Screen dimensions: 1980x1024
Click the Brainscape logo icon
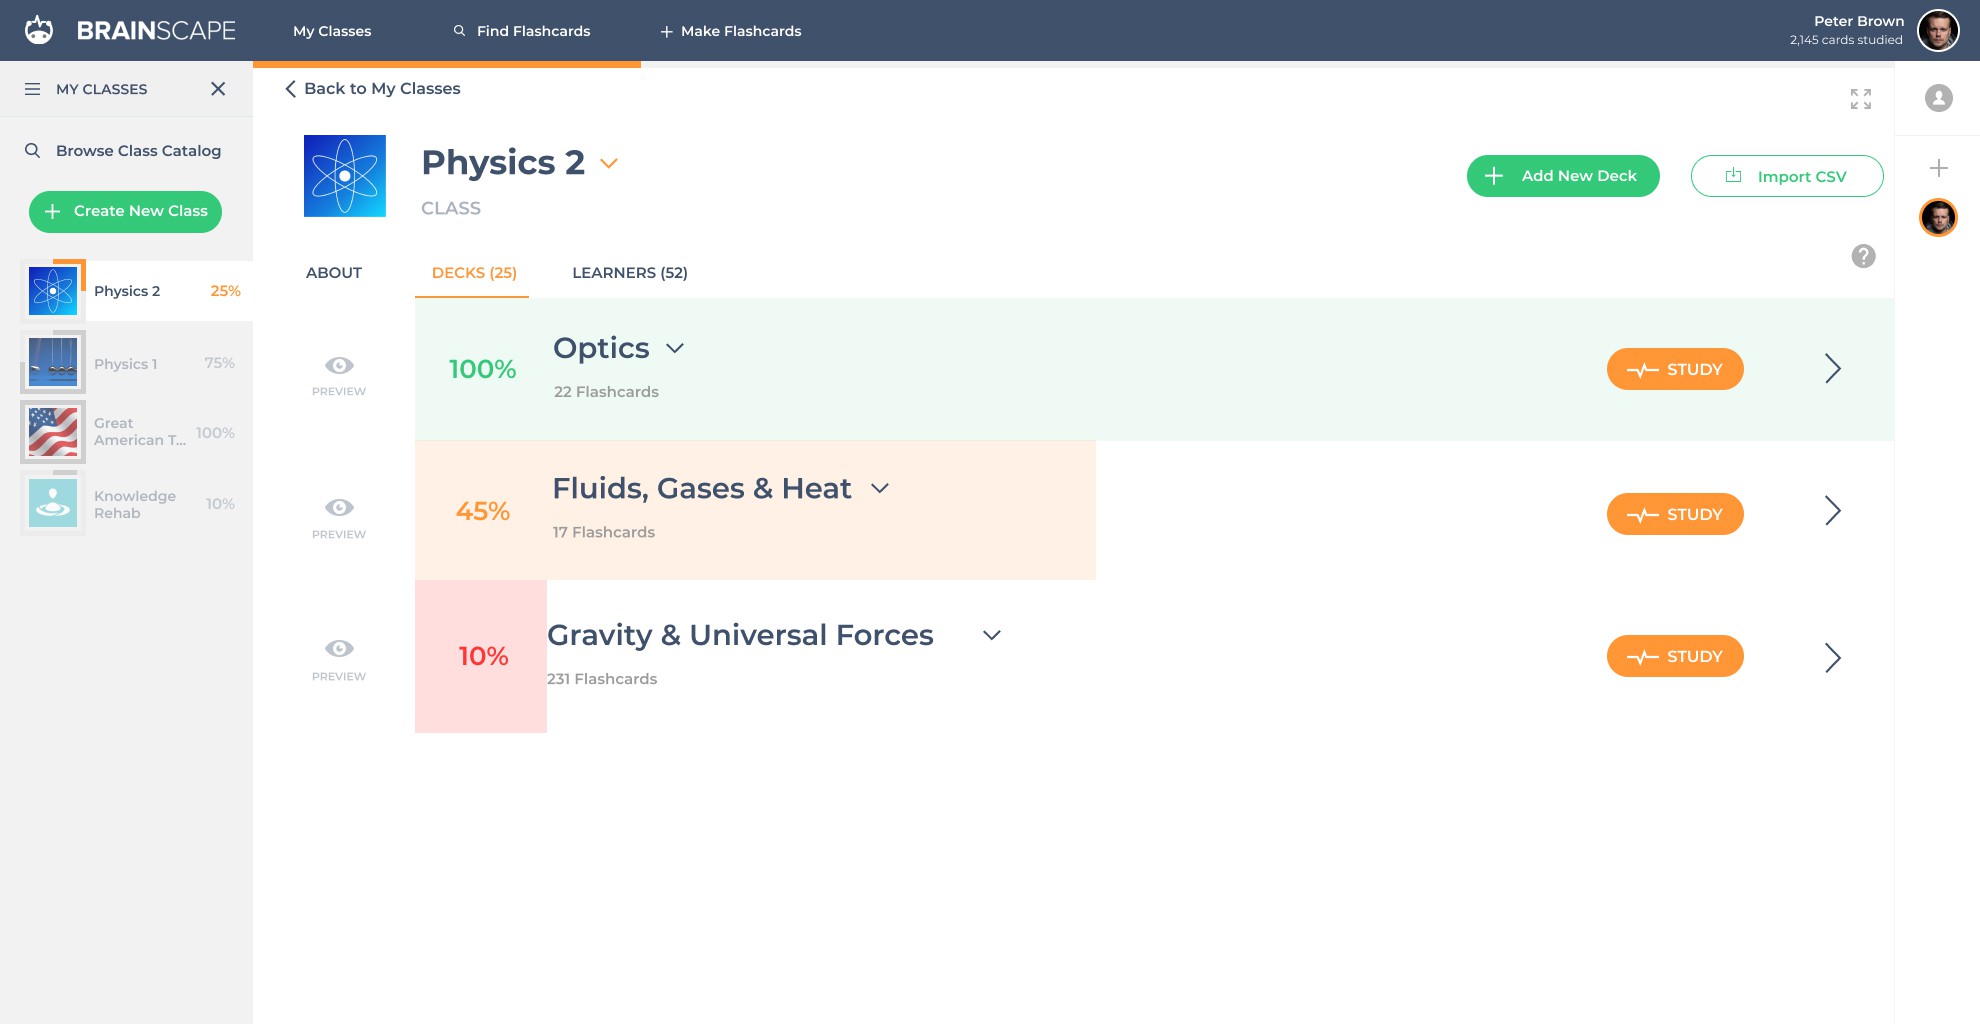39,30
